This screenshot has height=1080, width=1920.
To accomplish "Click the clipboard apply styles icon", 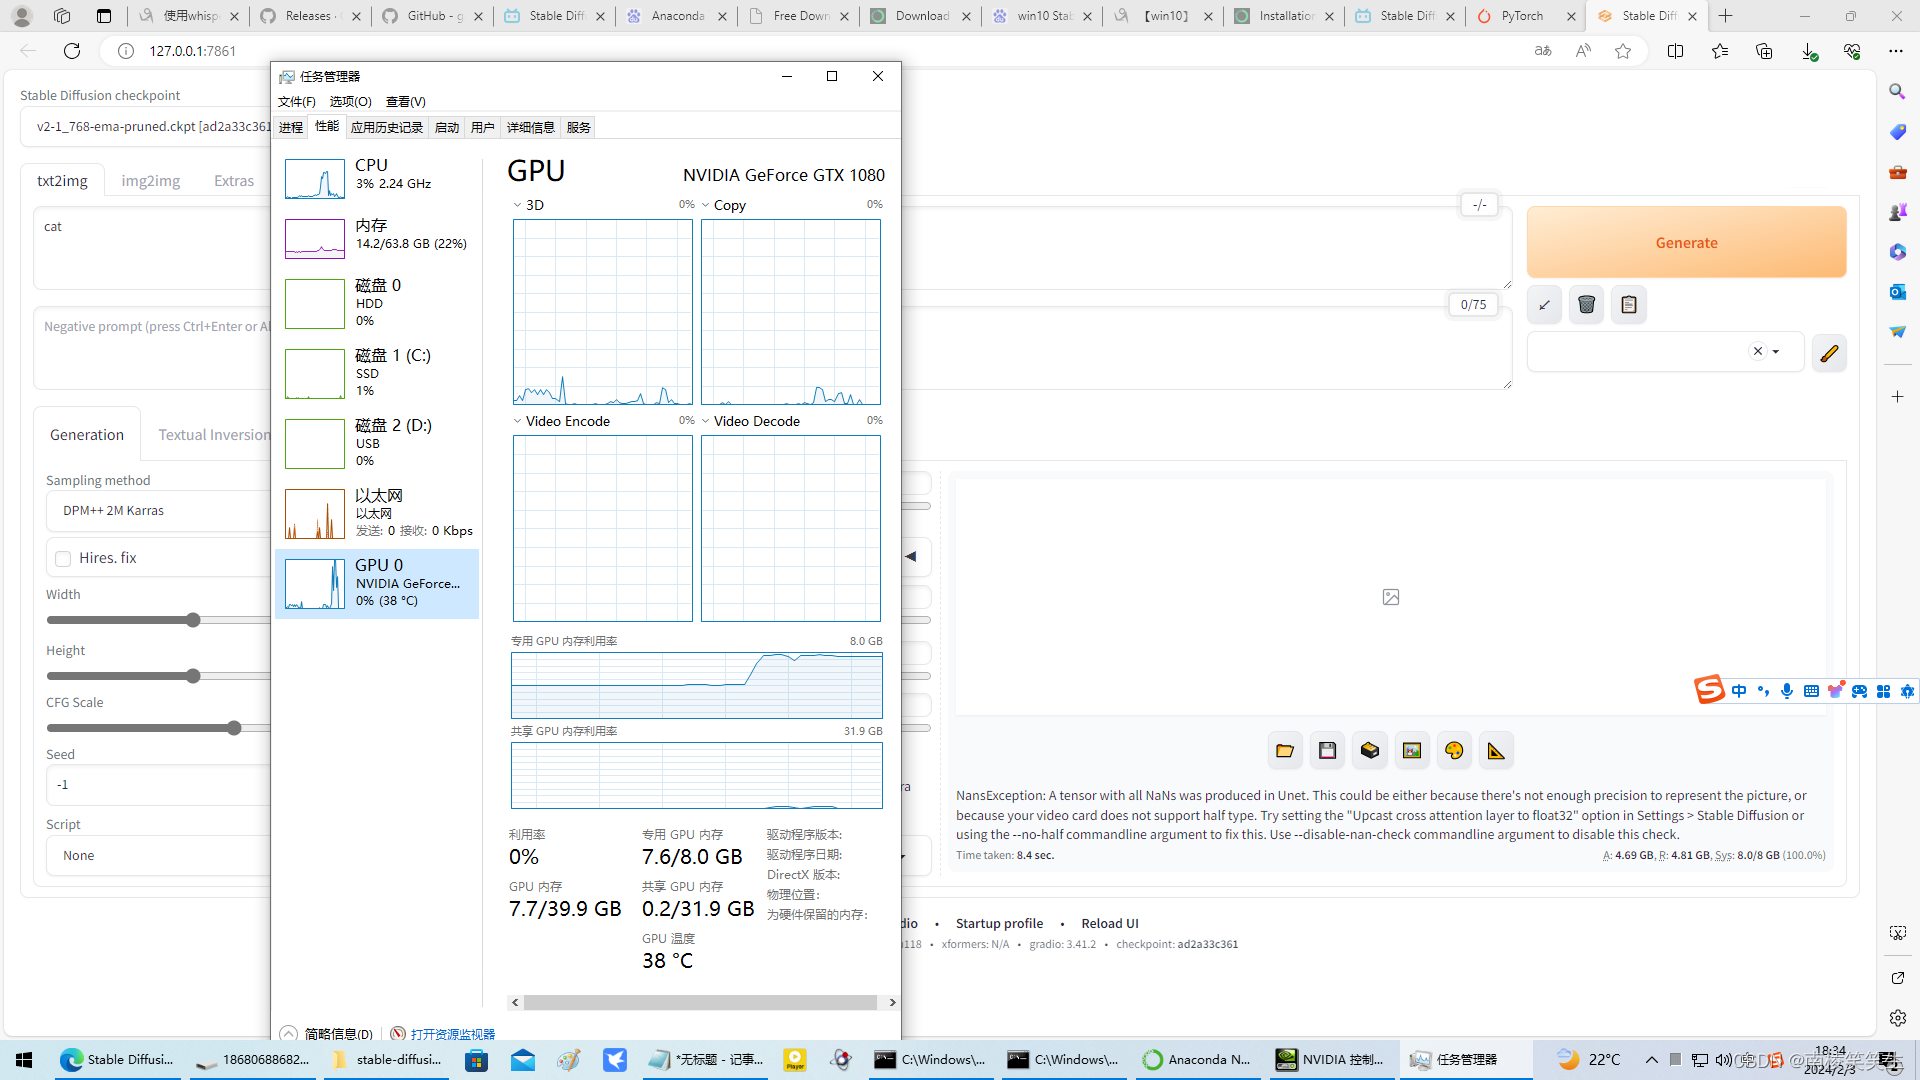I will (1629, 305).
